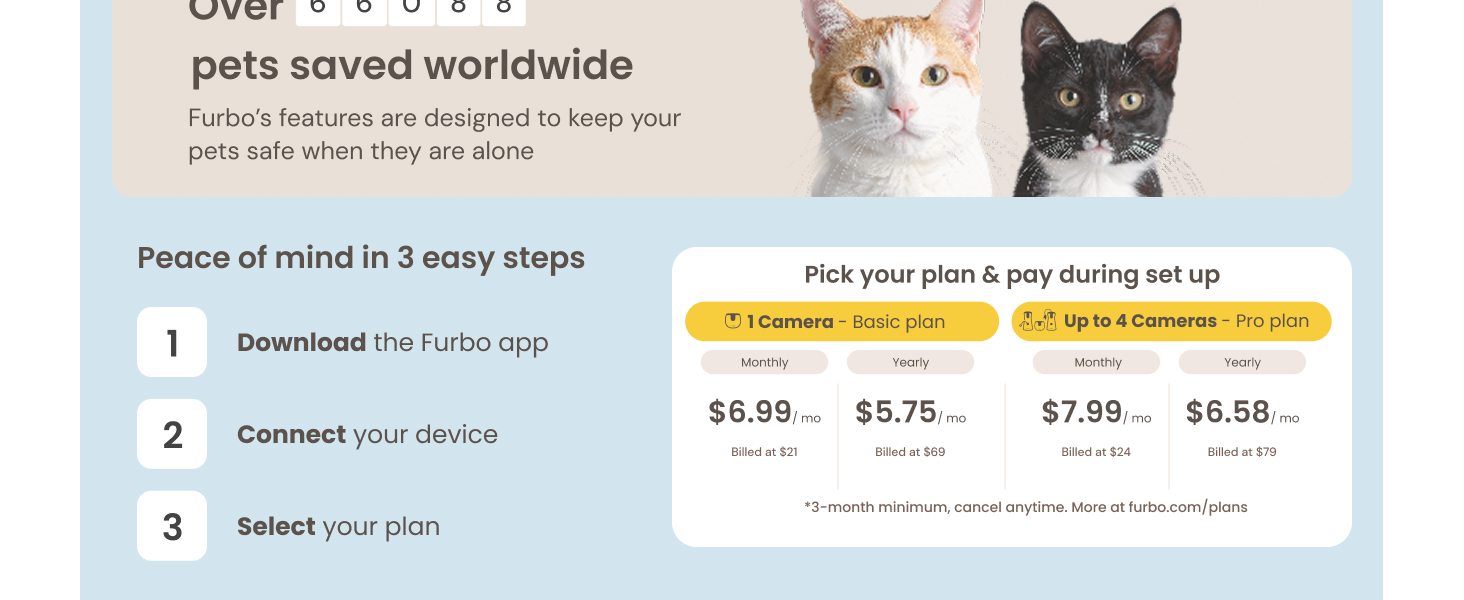The height and width of the screenshot is (600, 1464).
Task: Choose Yearly under the Pro plan
Action: pyautogui.click(x=1242, y=362)
